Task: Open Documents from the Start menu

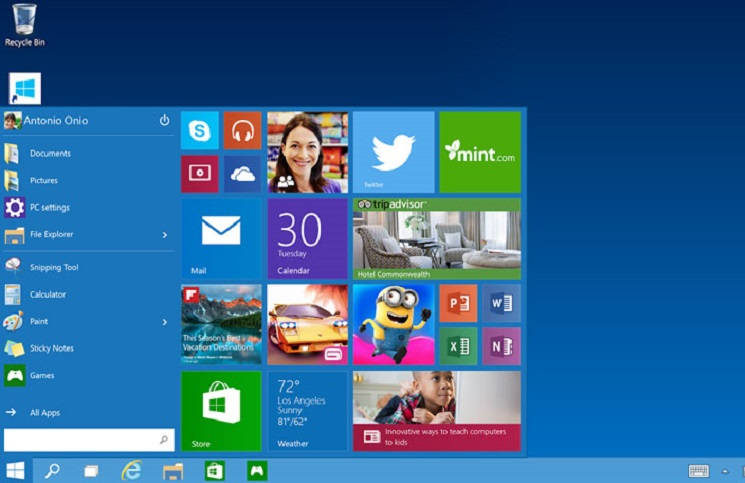Action: click(x=49, y=154)
